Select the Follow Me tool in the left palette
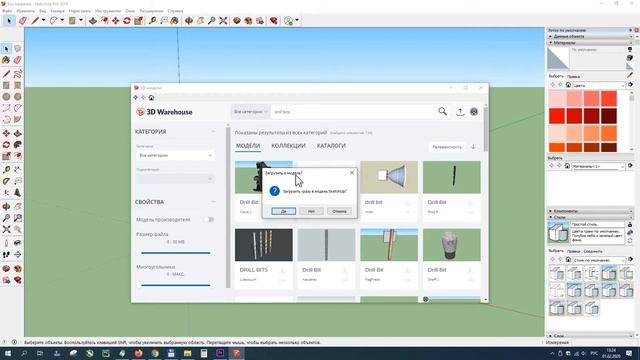 coord(18,145)
